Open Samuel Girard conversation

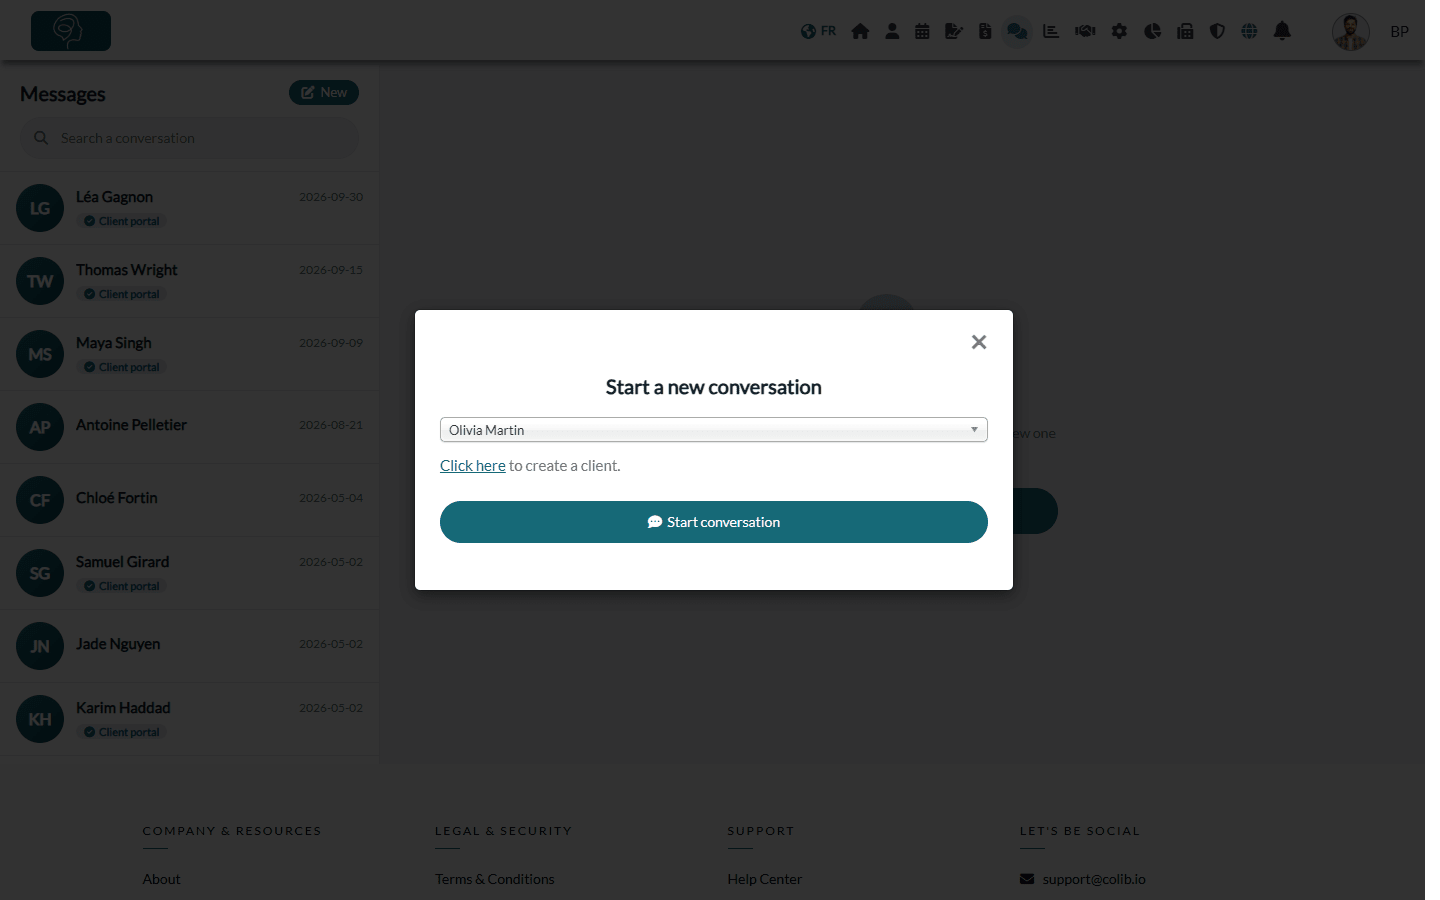tap(189, 573)
